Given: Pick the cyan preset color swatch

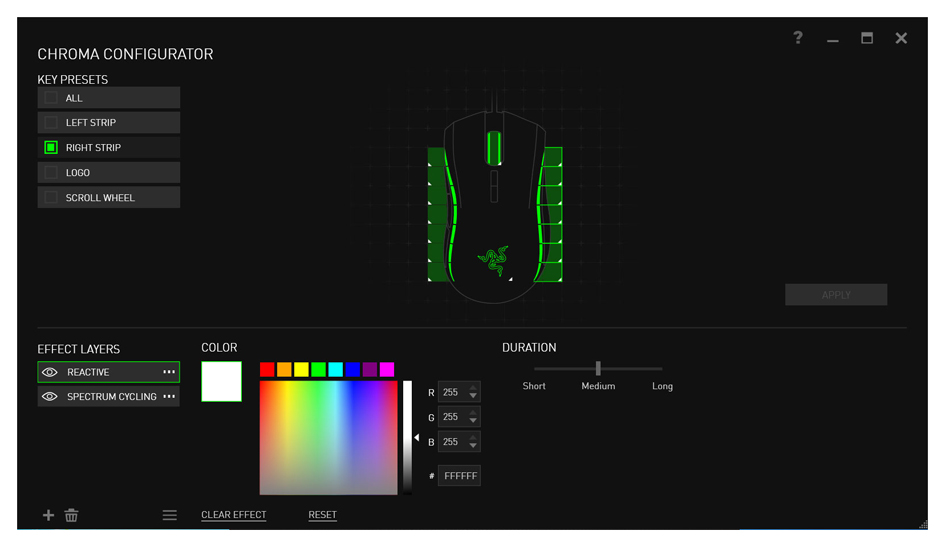Looking at the screenshot, I should (x=336, y=369).
